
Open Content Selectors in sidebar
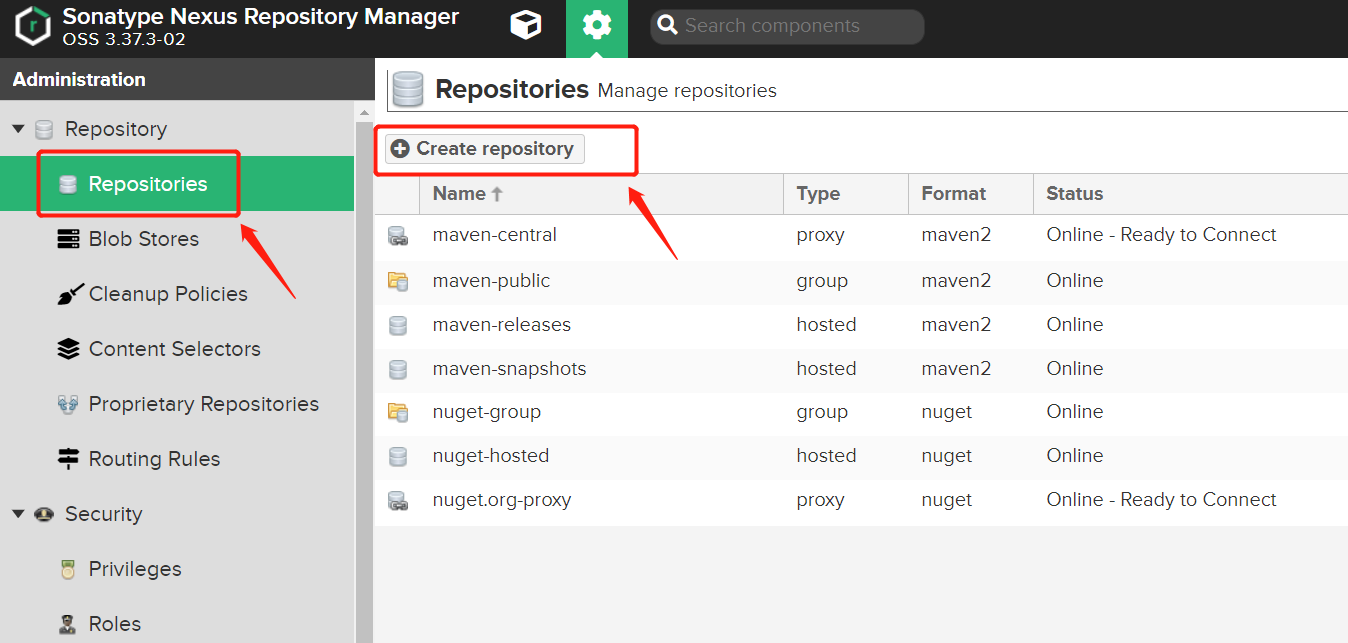[177, 349]
